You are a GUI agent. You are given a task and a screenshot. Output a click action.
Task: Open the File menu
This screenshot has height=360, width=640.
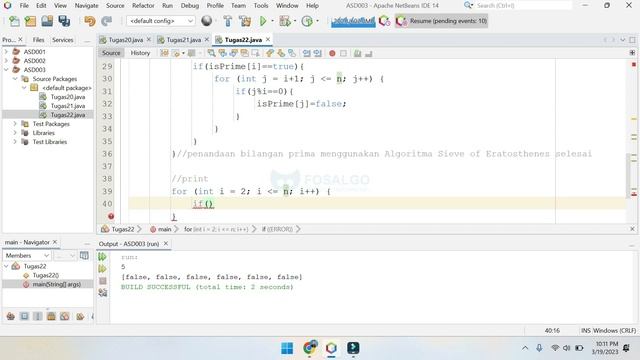tap(24, 6)
